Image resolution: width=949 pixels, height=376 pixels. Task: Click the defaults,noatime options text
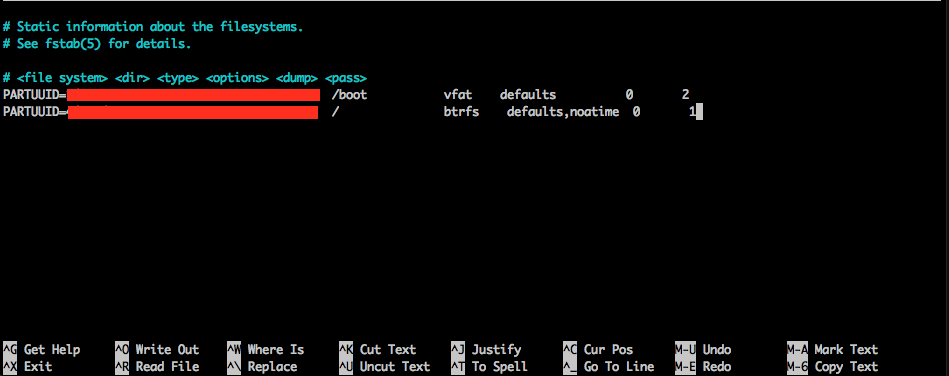pyautogui.click(x=563, y=111)
